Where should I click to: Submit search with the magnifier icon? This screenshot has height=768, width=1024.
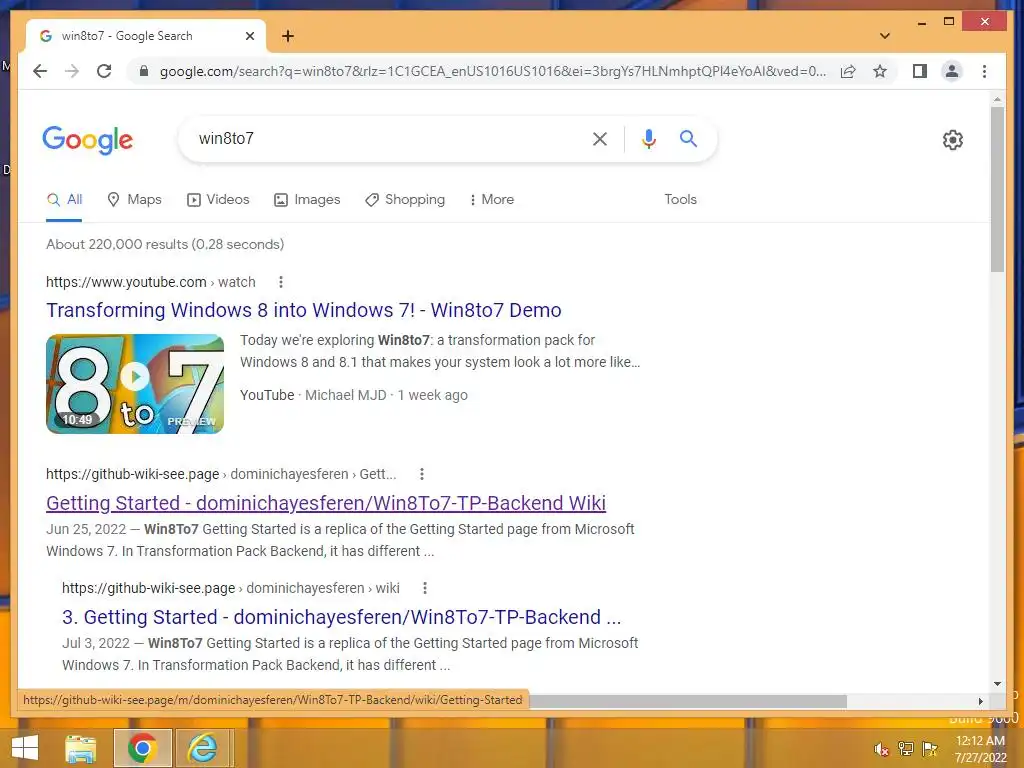tap(688, 138)
